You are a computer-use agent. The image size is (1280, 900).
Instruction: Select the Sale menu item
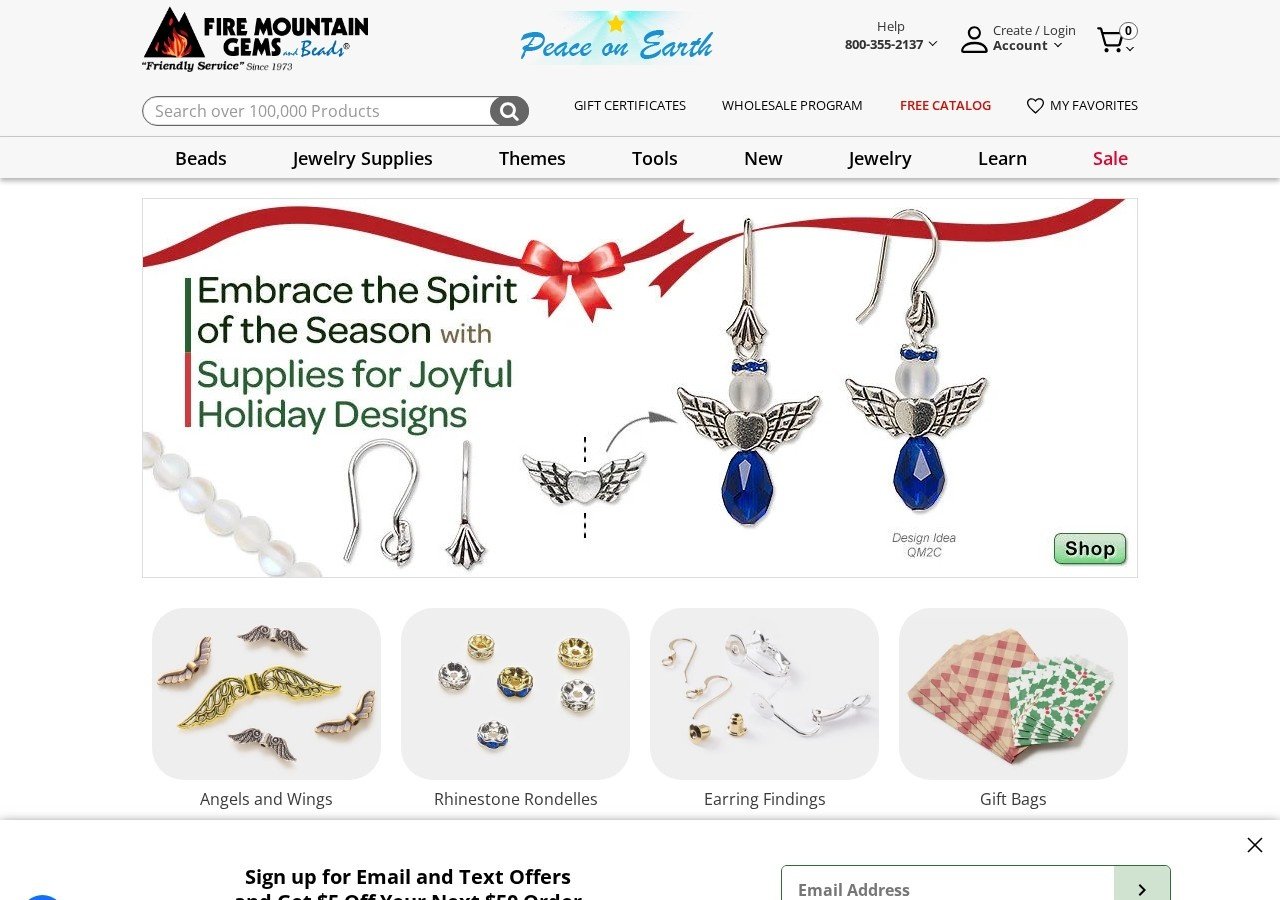[x=1110, y=158]
